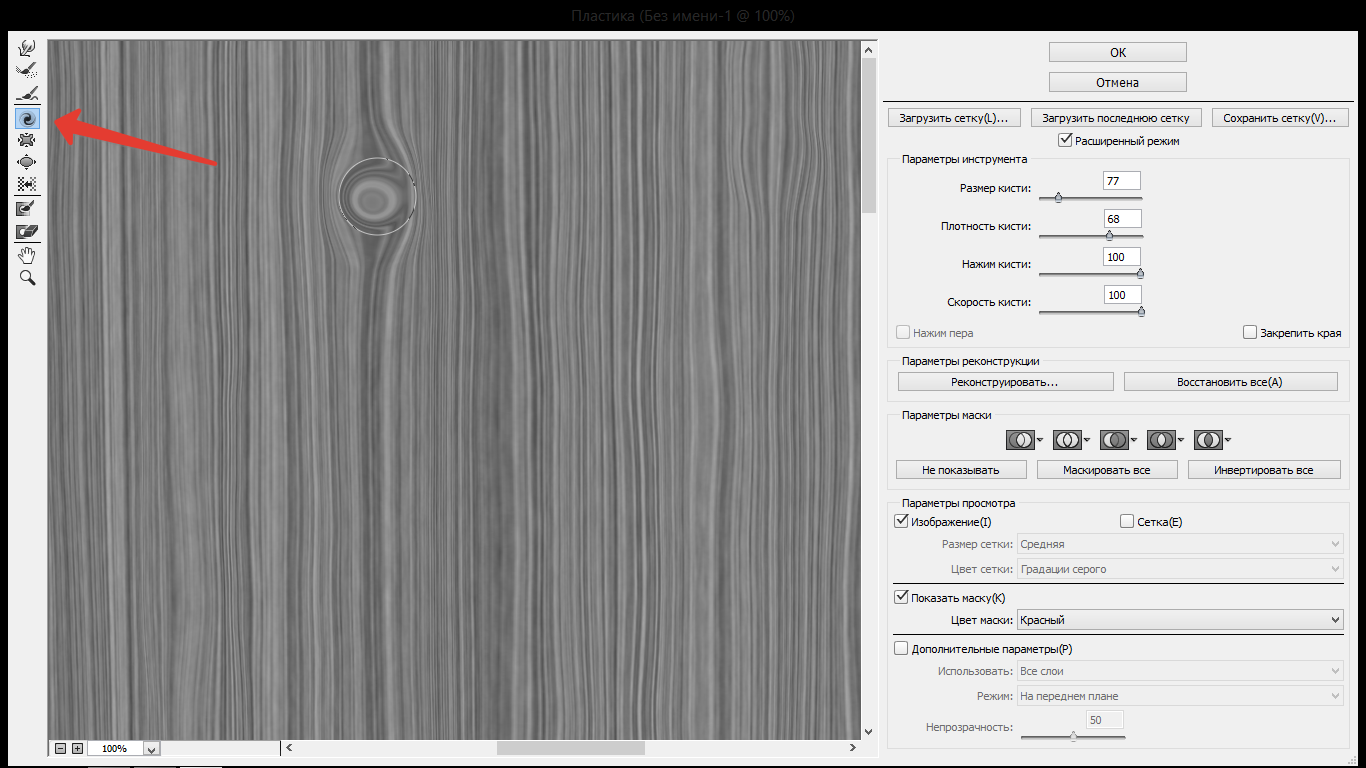Click Загрузить последнюю сетку button
Screen dimensions: 1366x768
point(1116,118)
